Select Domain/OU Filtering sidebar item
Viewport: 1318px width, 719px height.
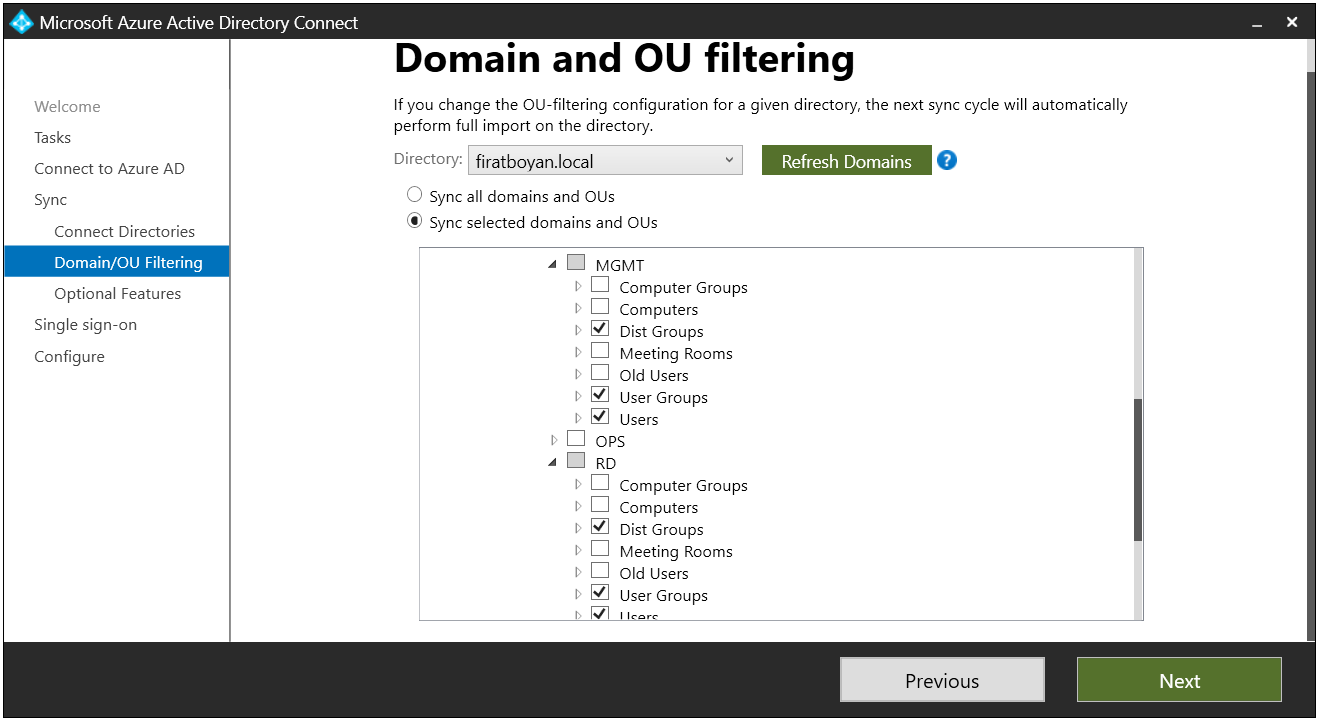(x=117, y=262)
